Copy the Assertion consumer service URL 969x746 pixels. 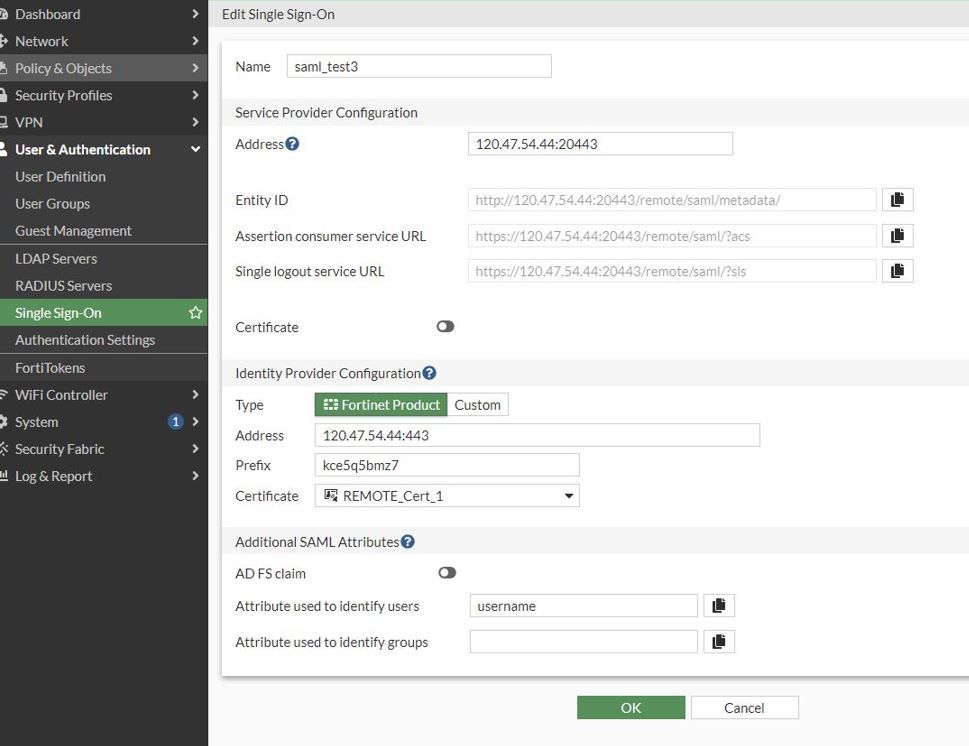(897, 236)
